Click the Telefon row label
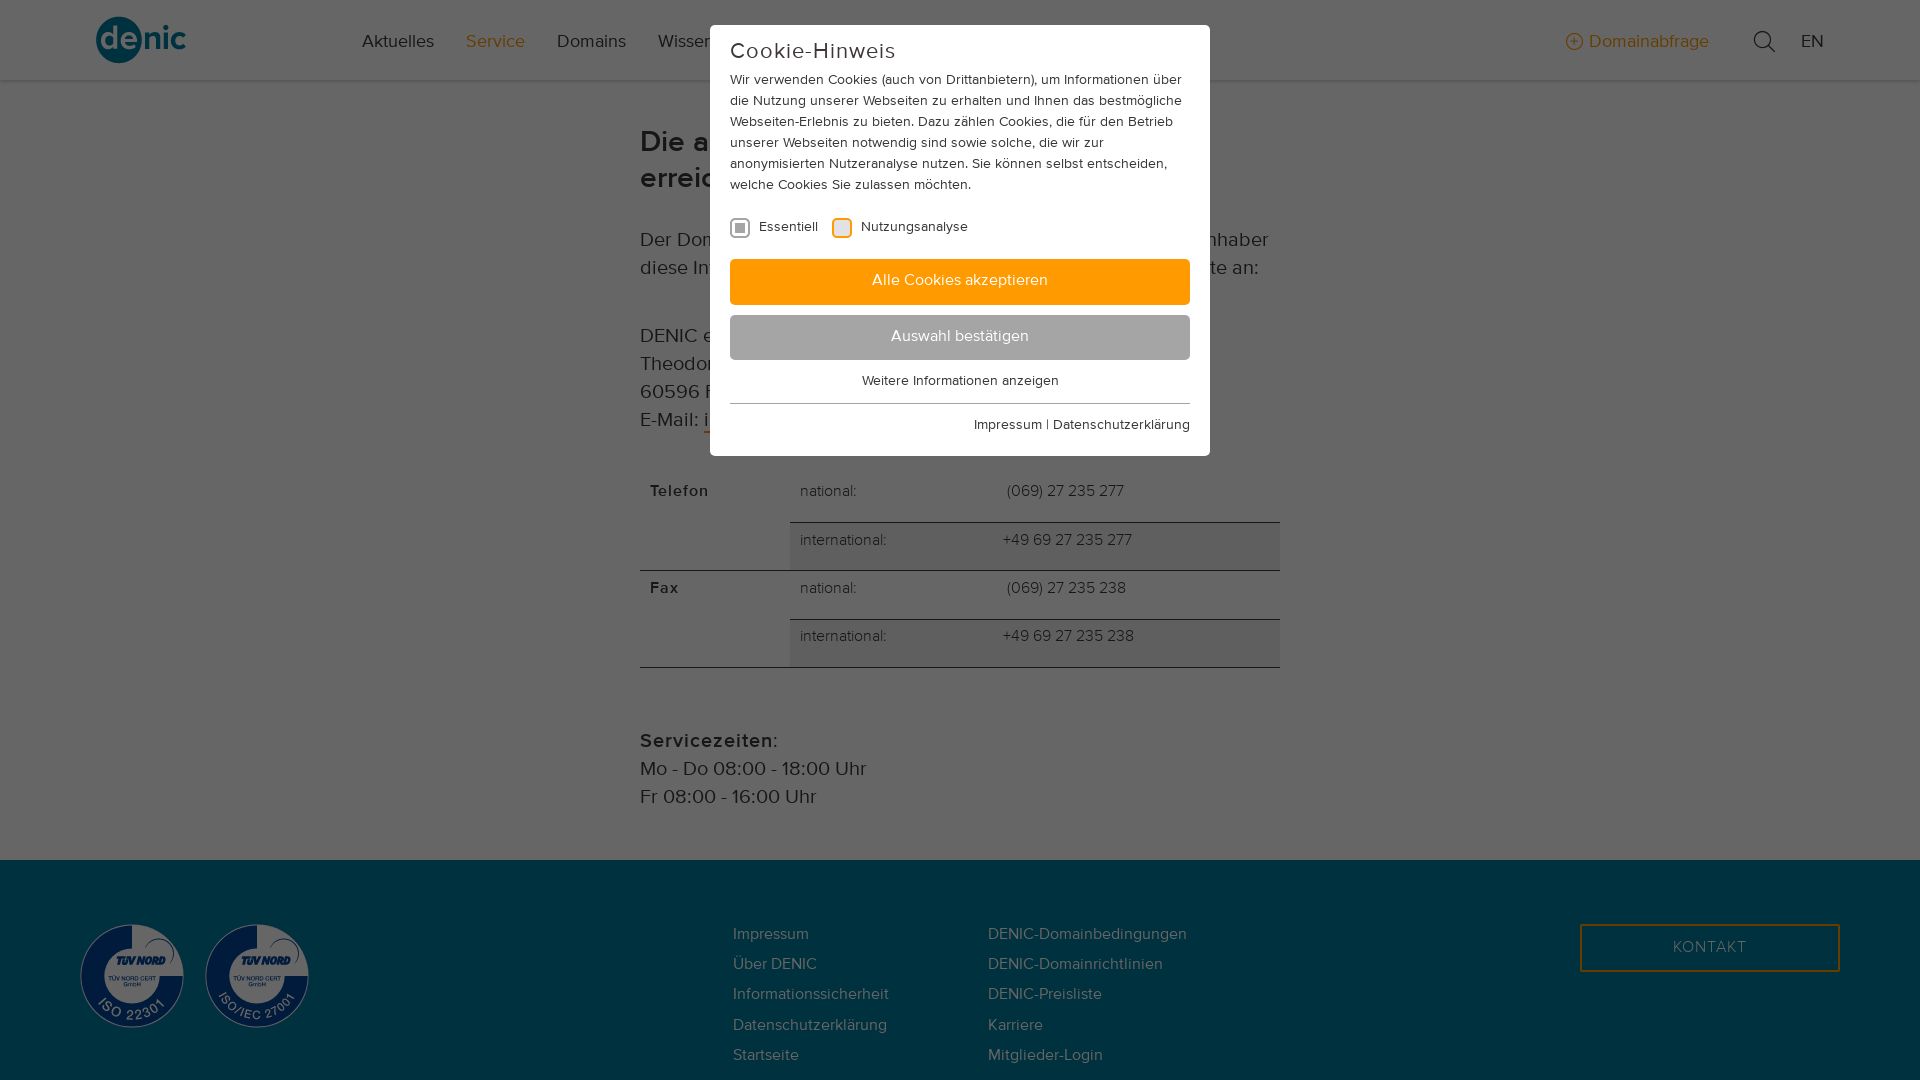1920x1080 pixels. coord(679,491)
